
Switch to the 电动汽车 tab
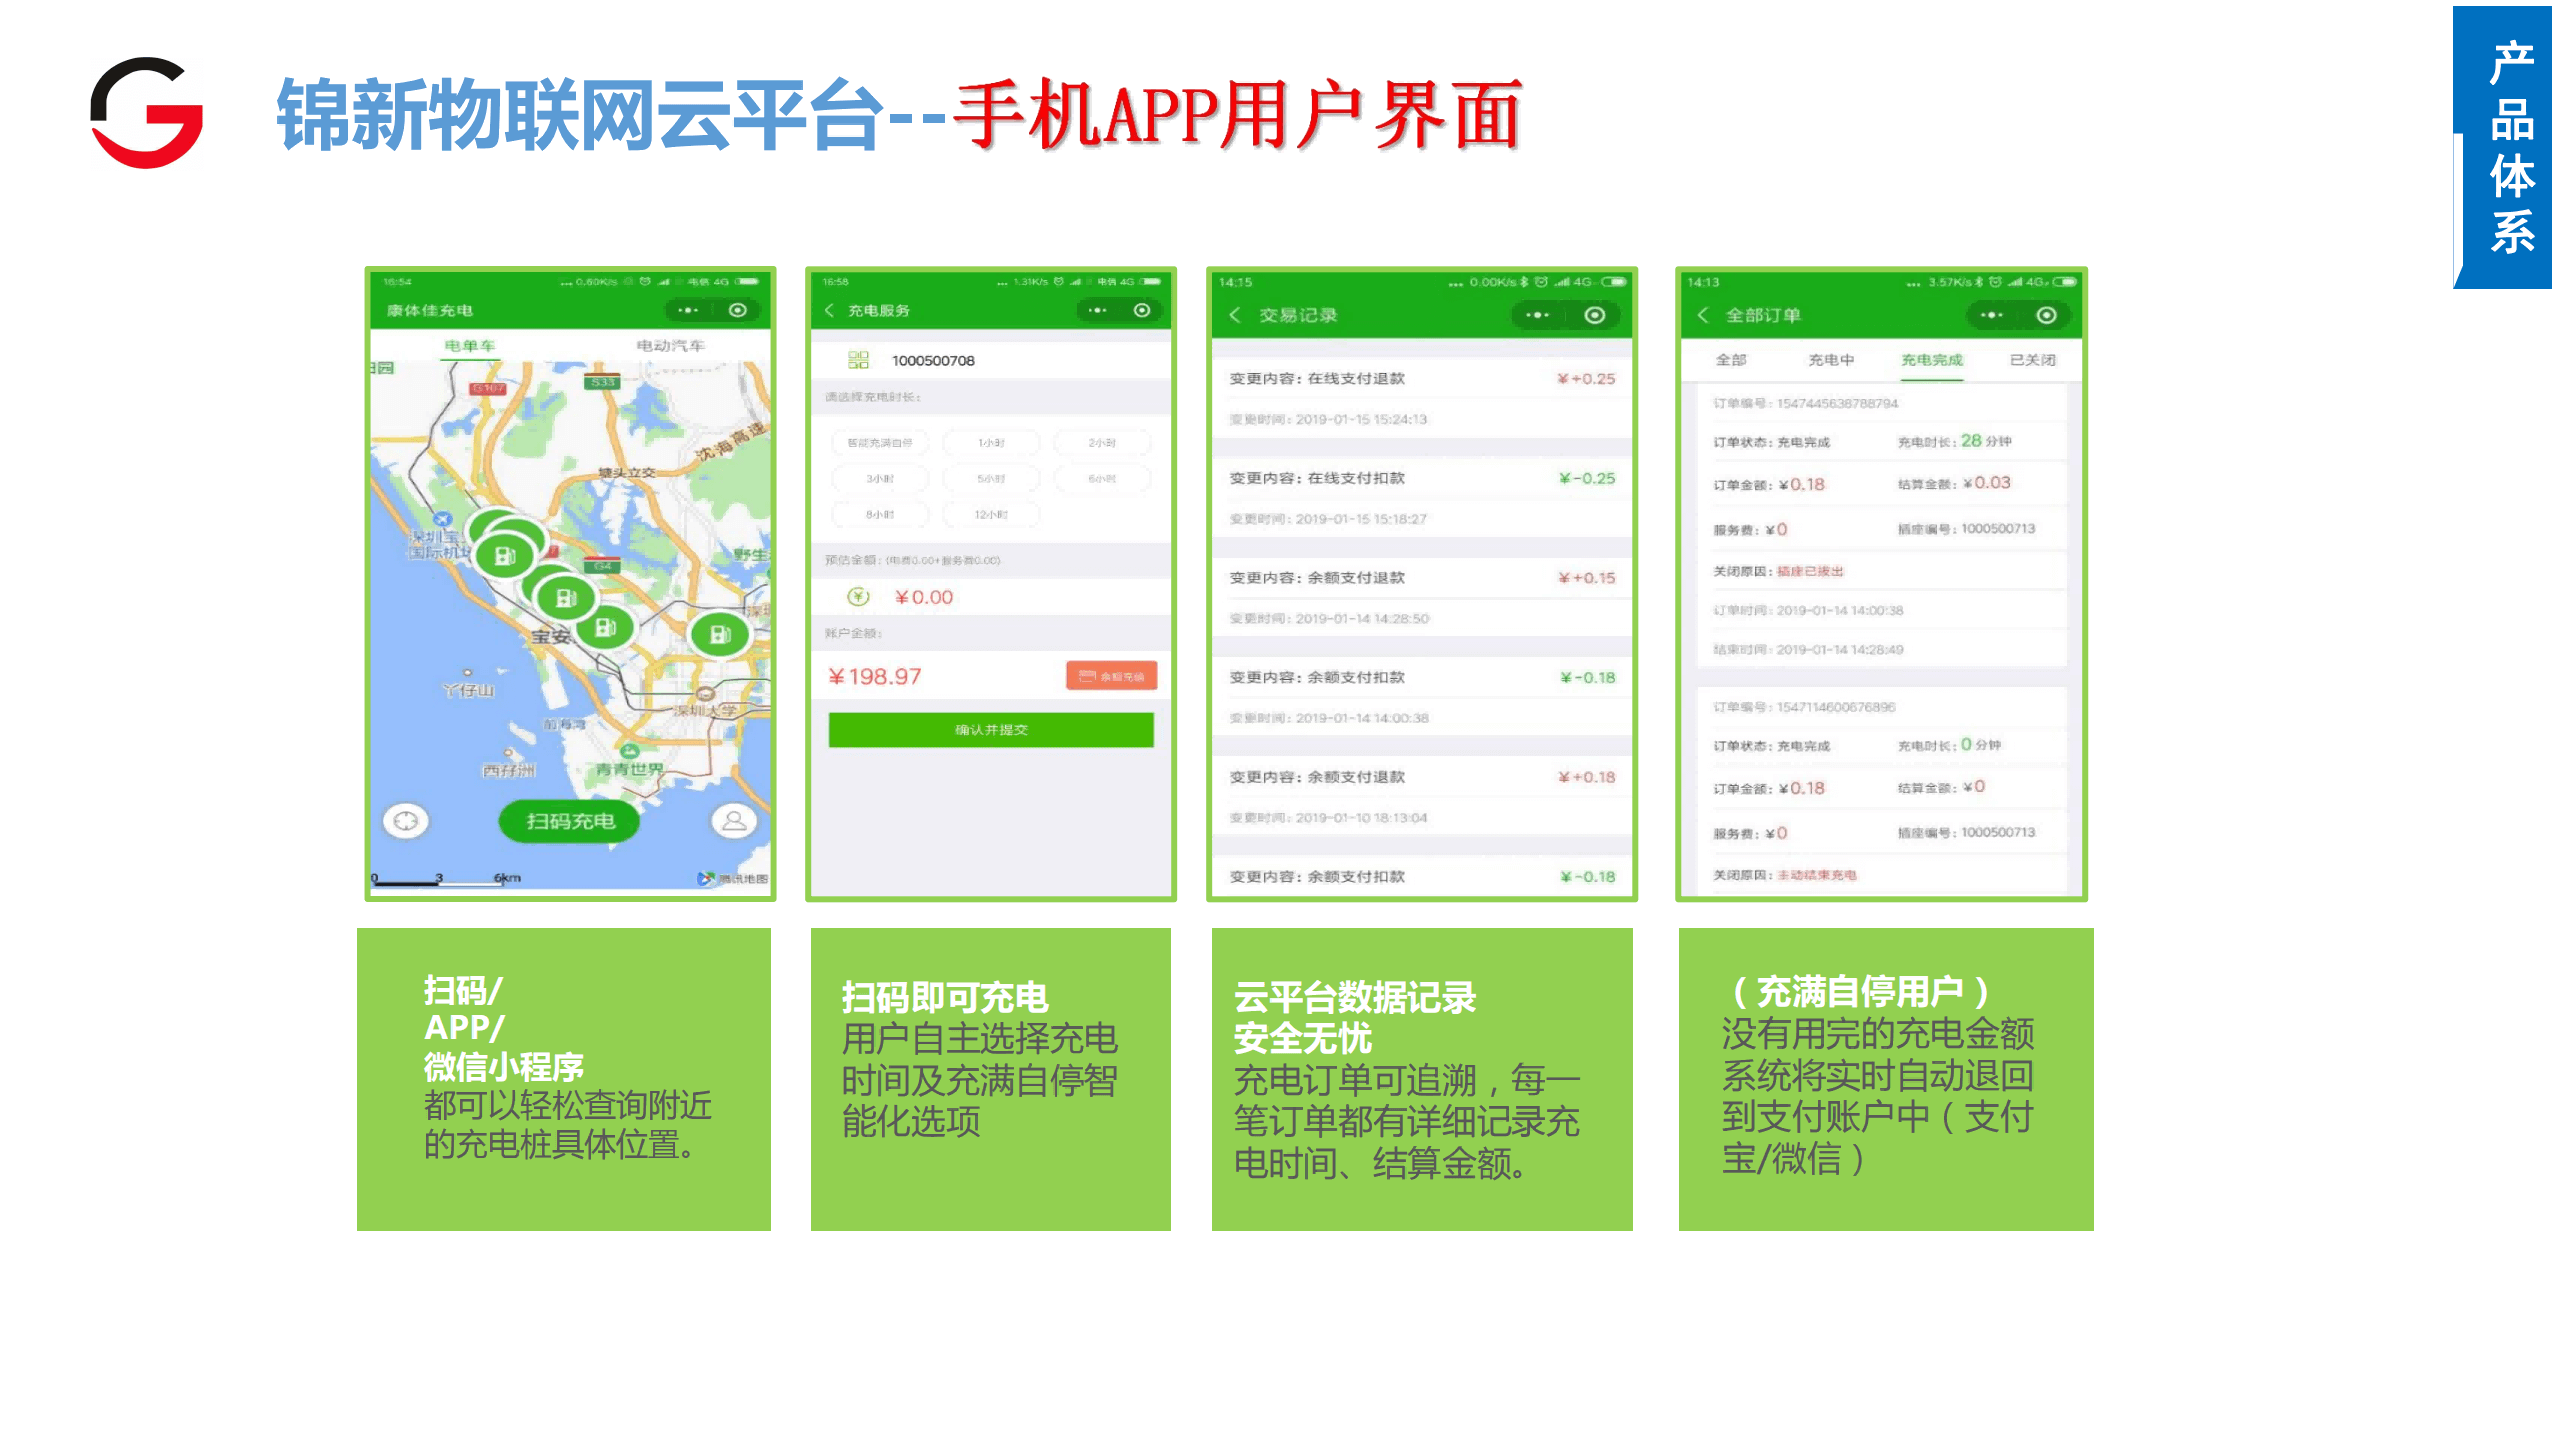click(670, 345)
